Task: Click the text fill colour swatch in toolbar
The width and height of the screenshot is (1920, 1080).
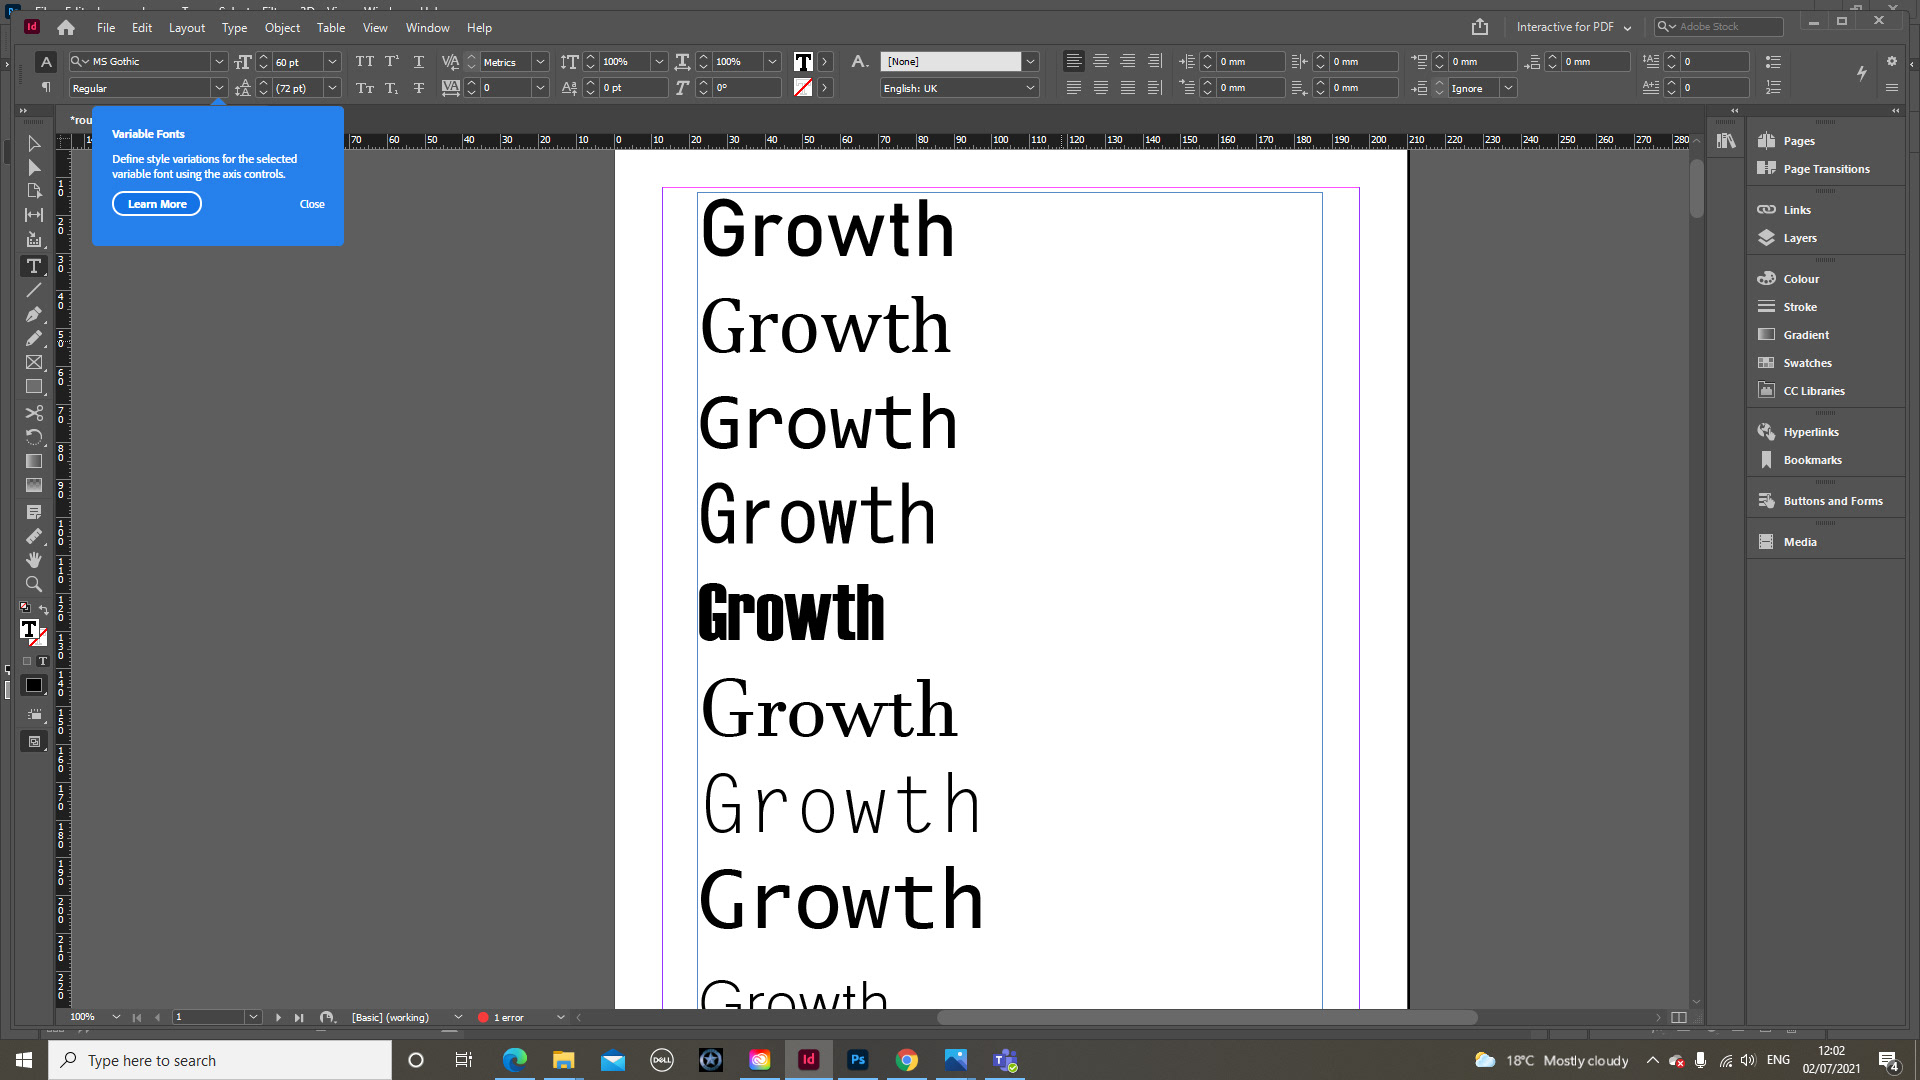Action: 29,629
